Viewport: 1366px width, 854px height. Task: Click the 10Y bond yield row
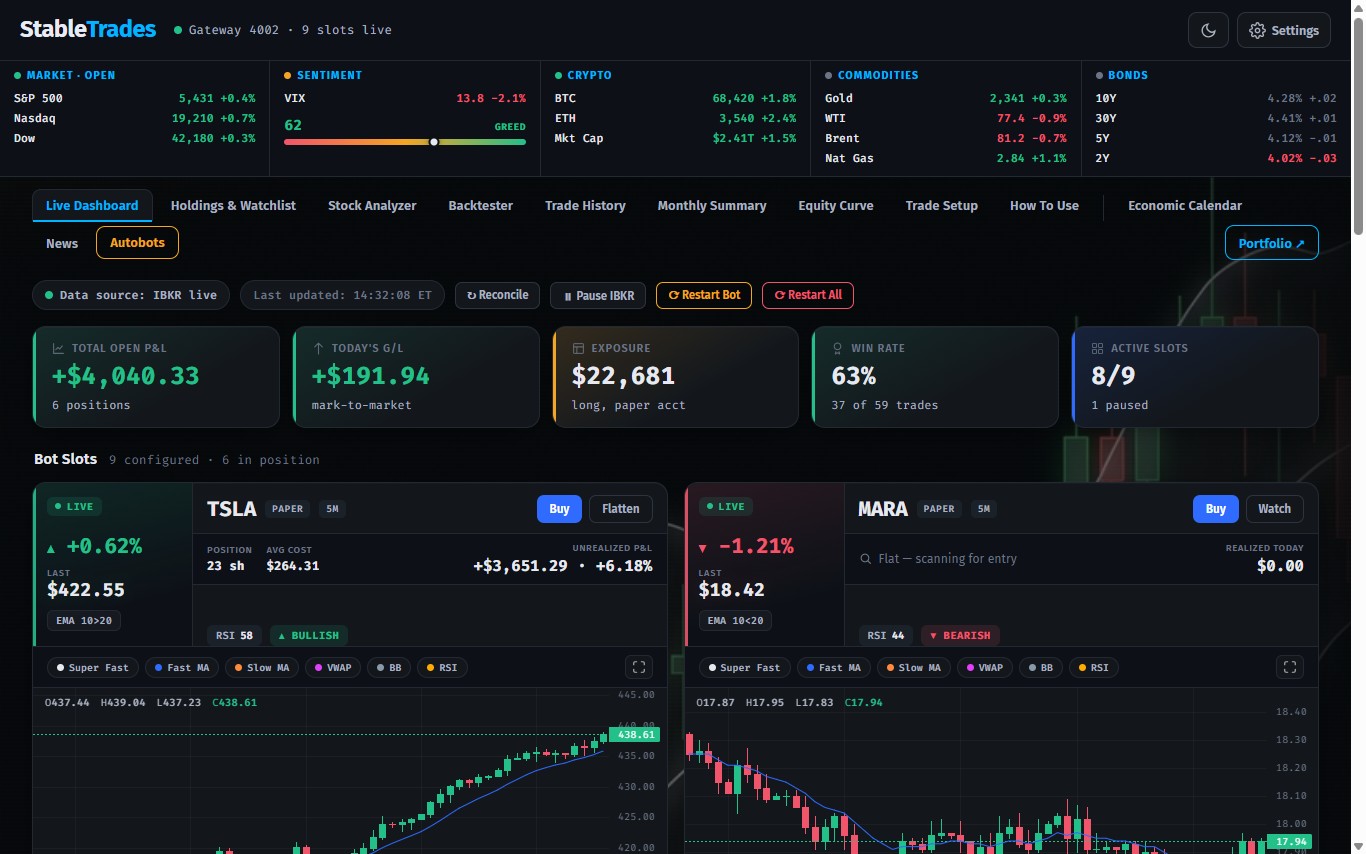(1216, 98)
